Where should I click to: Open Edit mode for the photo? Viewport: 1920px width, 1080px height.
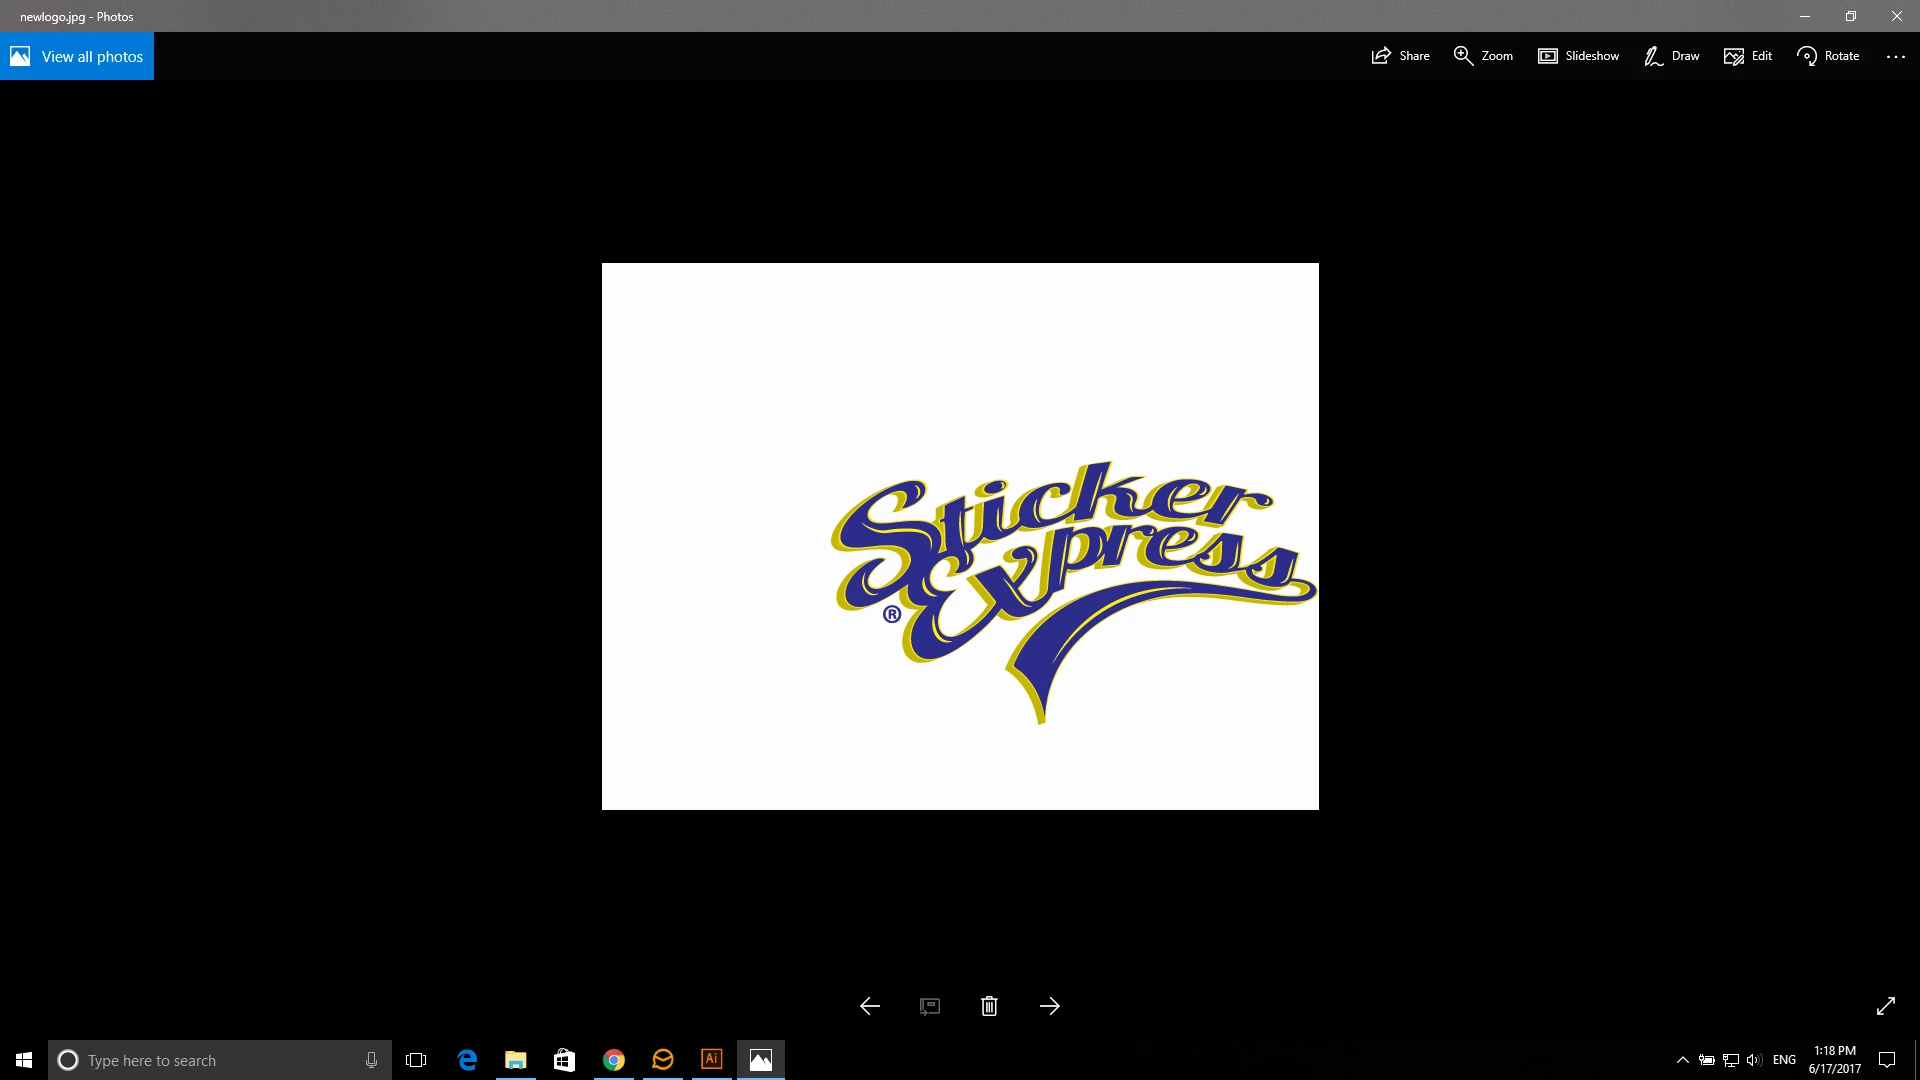point(1747,56)
